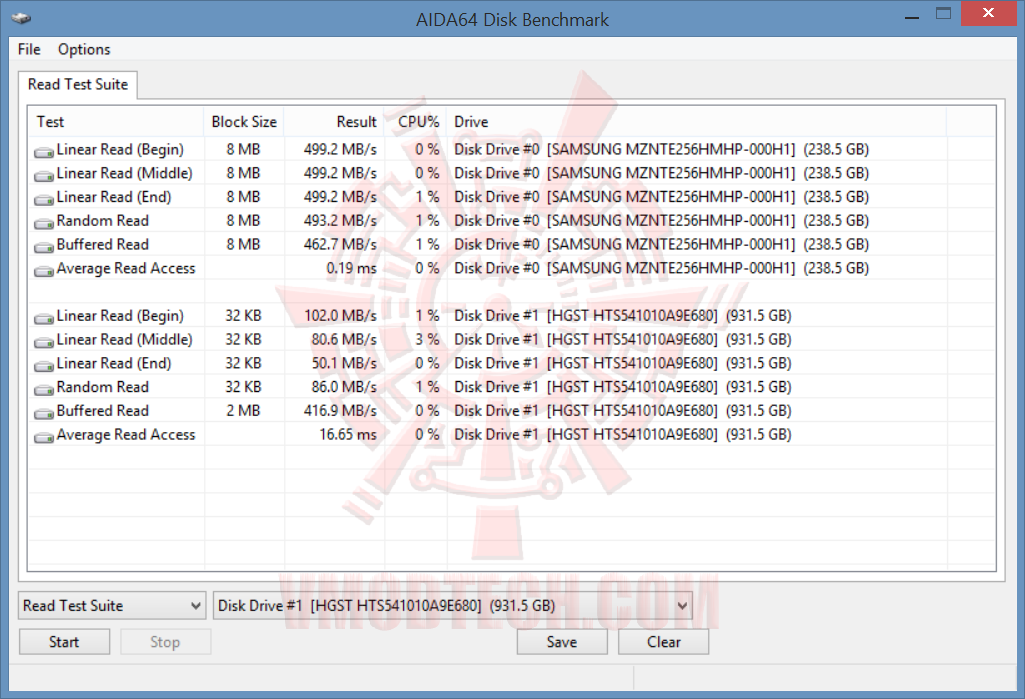Click the Linear Read (End) 50.1 MB/s test name
Image resolution: width=1025 pixels, height=699 pixels.
coord(114,364)
